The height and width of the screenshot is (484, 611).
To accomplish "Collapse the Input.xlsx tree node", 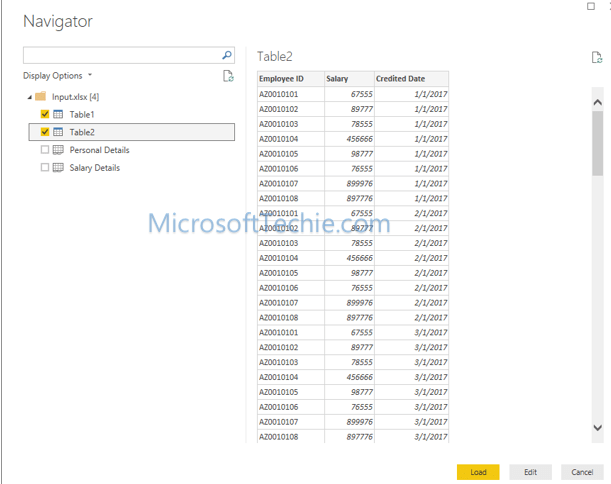I will 29,97.
